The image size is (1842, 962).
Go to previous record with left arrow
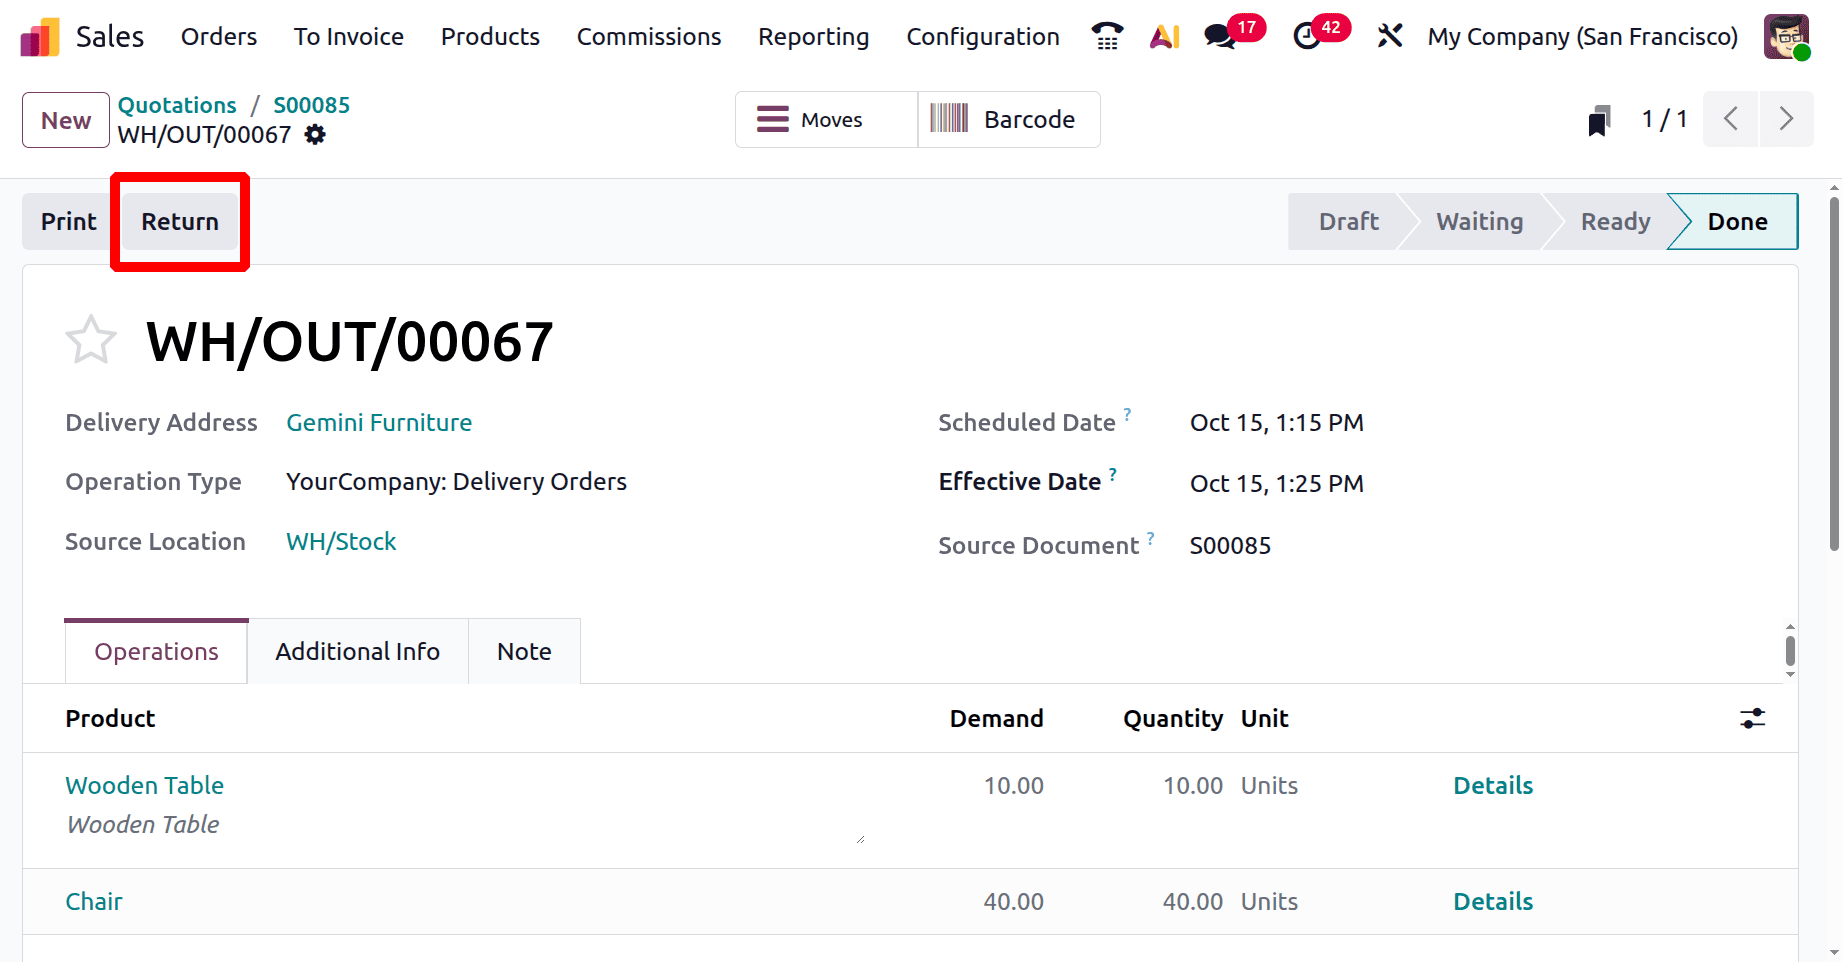click(1731, 119)
